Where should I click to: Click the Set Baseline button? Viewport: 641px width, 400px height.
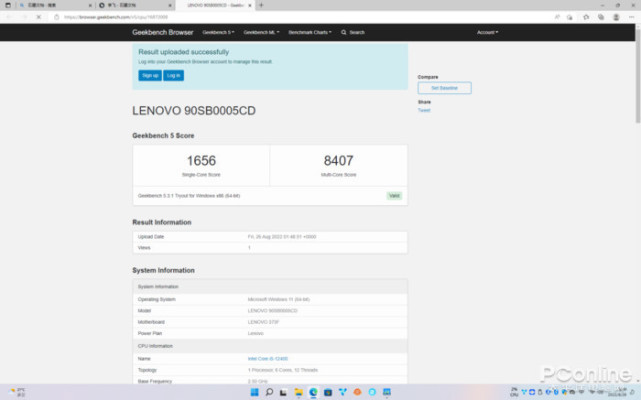(x=444, y=88)
